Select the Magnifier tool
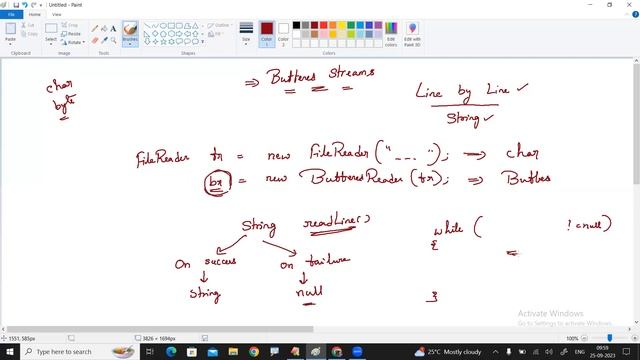This screenshot has height=360, width=640. coord(113,40)
